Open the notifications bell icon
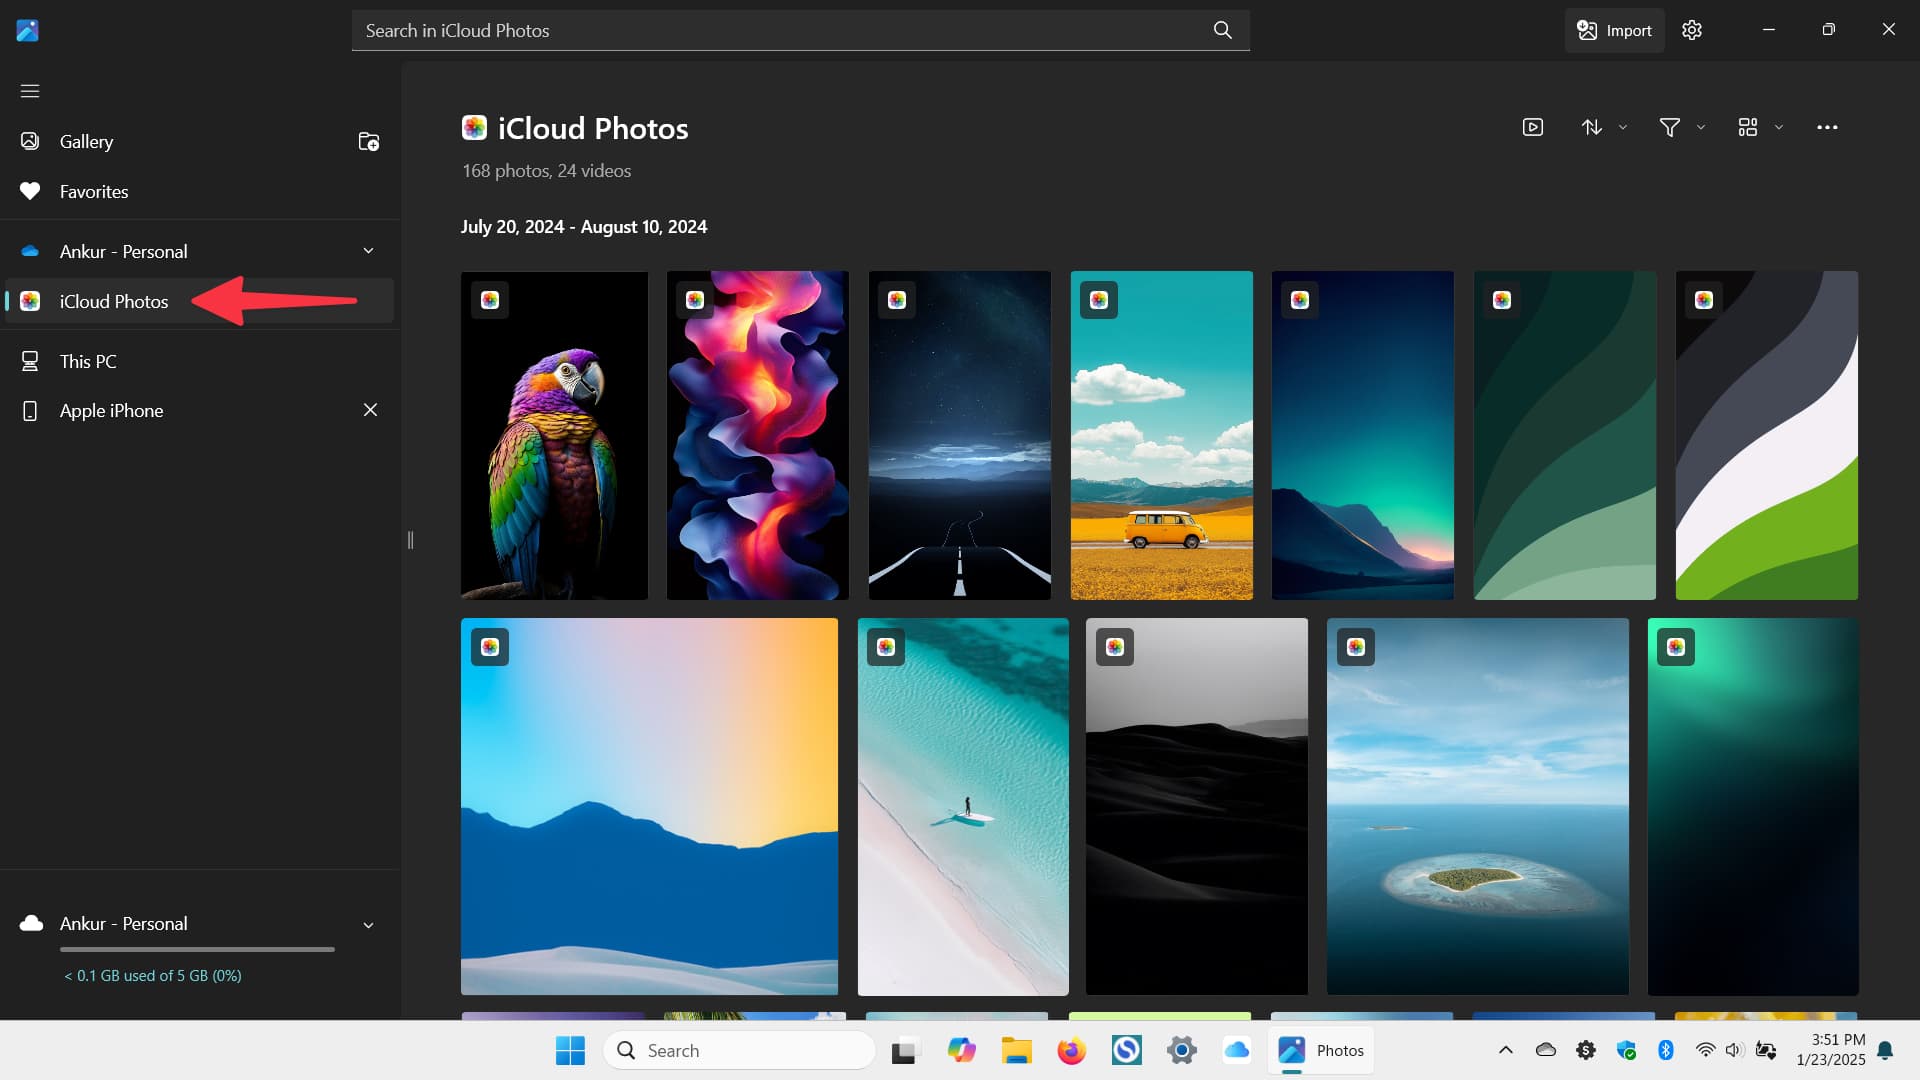This screenshot has width=1920, height=1080. (x=1885, y=1050)
